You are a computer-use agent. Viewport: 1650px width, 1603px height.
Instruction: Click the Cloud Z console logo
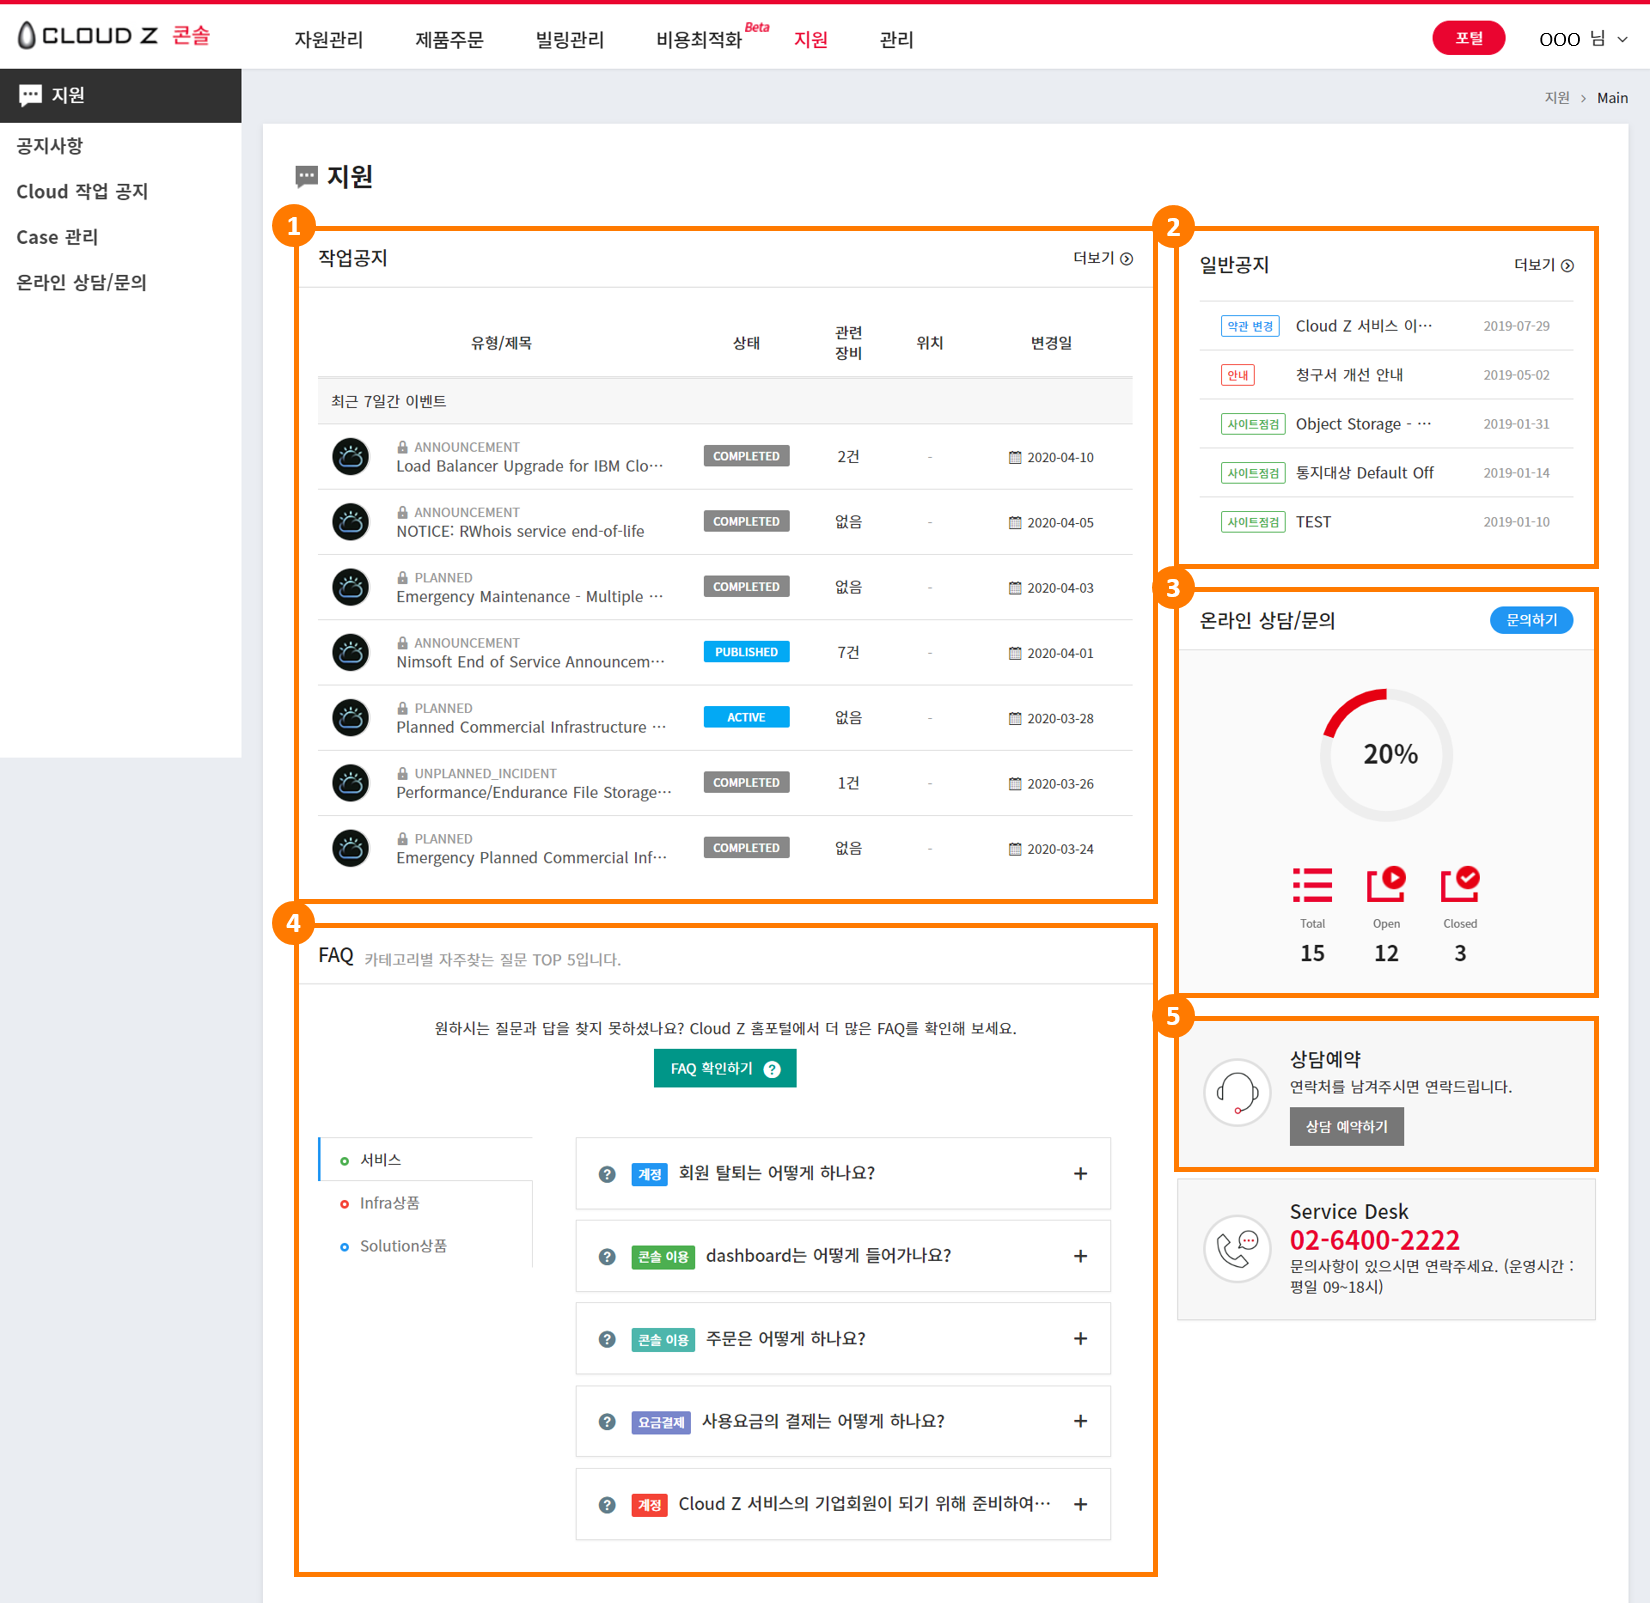coord(114,35)
